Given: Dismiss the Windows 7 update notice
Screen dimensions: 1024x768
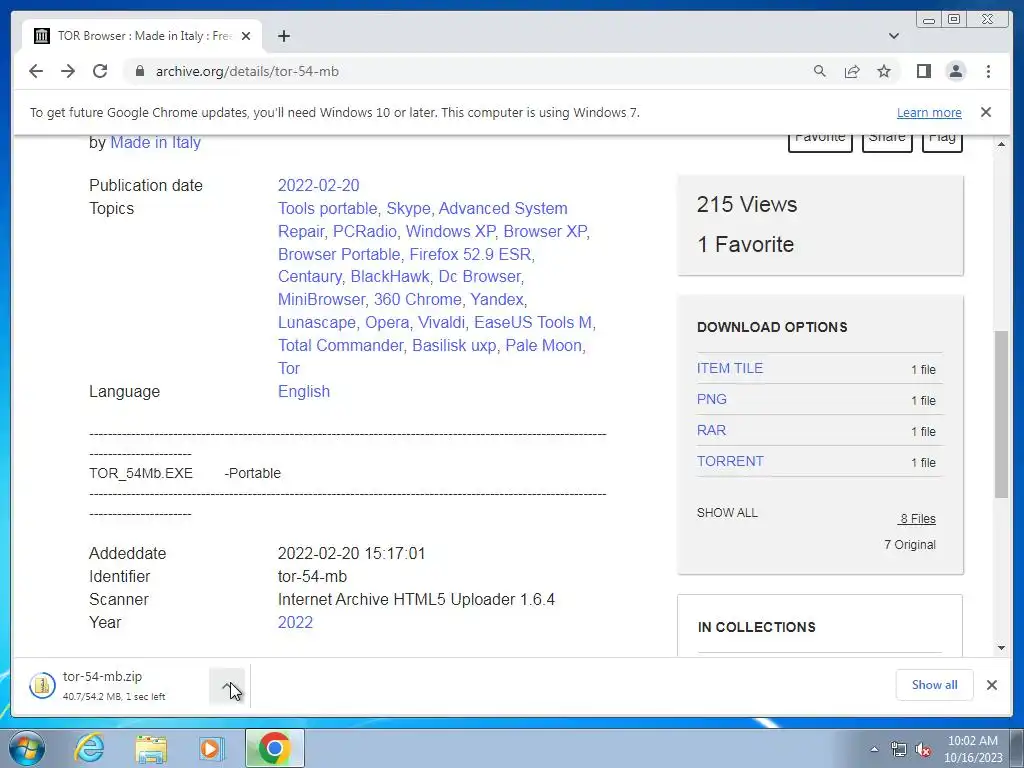Looking at the screenshot, I should click(x=986, y=112).
